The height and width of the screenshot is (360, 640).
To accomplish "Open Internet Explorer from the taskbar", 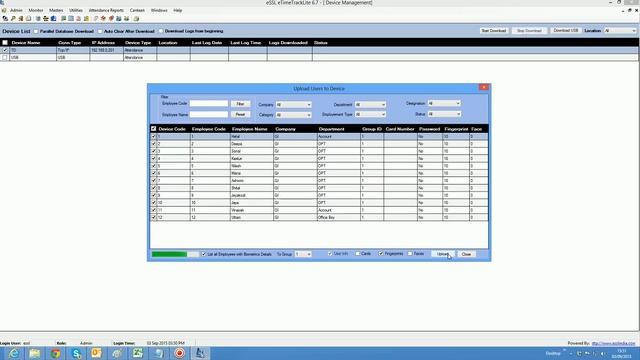I will point(13,353).
